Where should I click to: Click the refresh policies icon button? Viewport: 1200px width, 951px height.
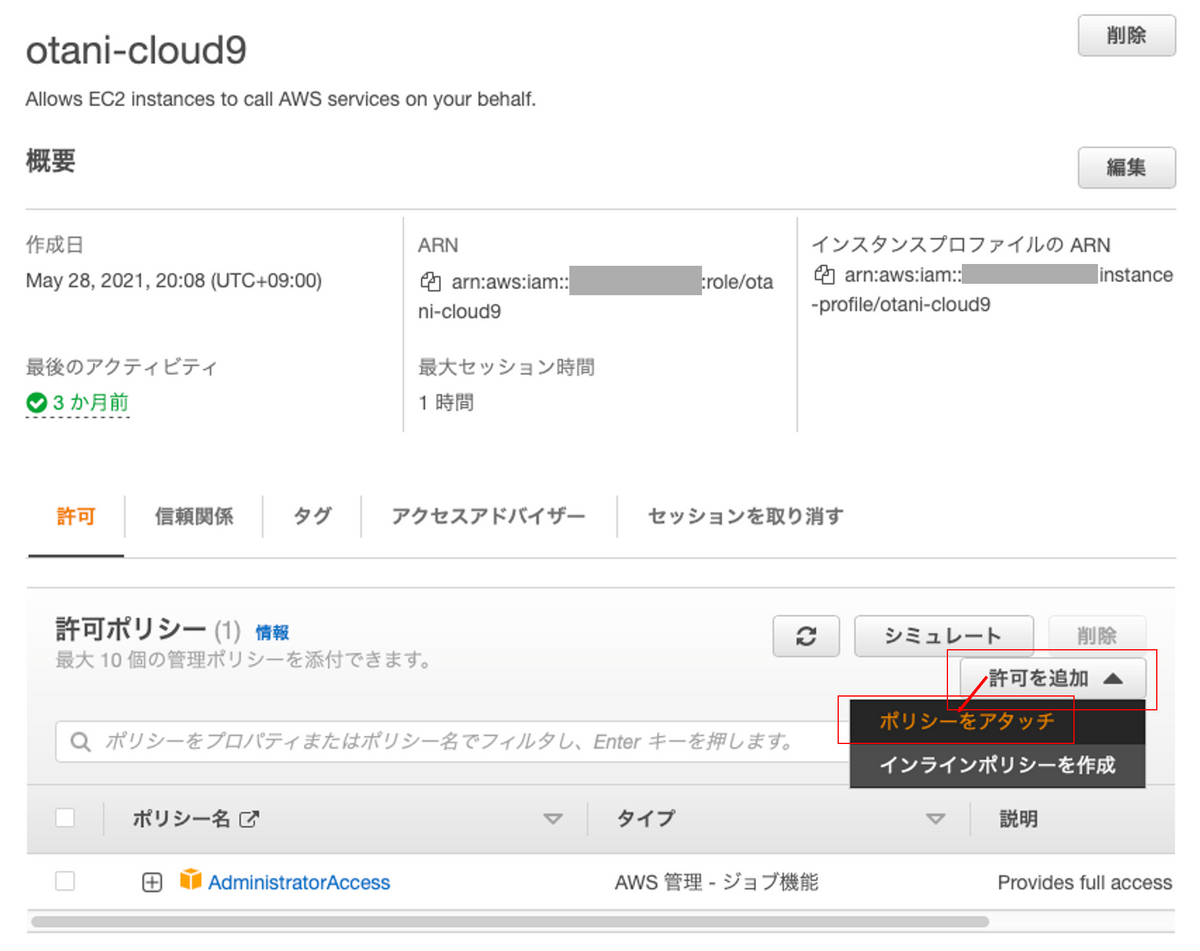[807, 636]
